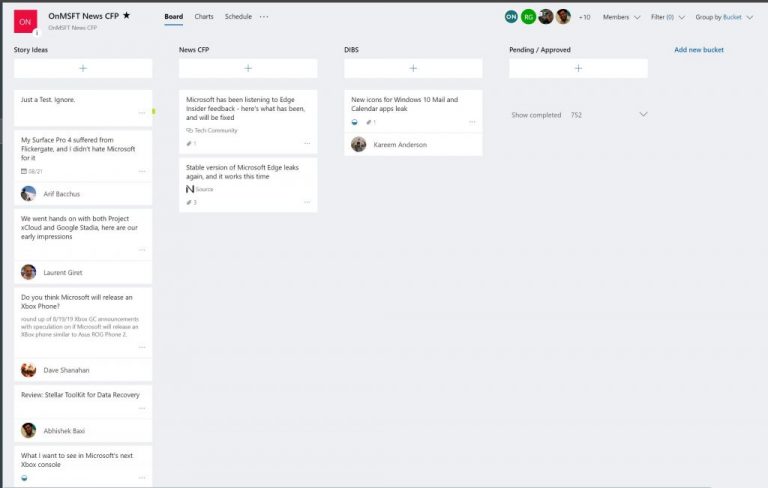Image resolution: width=768 pixels, height=488 pixels.
Task: Open more options on Stable Edge leaks card
Action: (307, 202)
